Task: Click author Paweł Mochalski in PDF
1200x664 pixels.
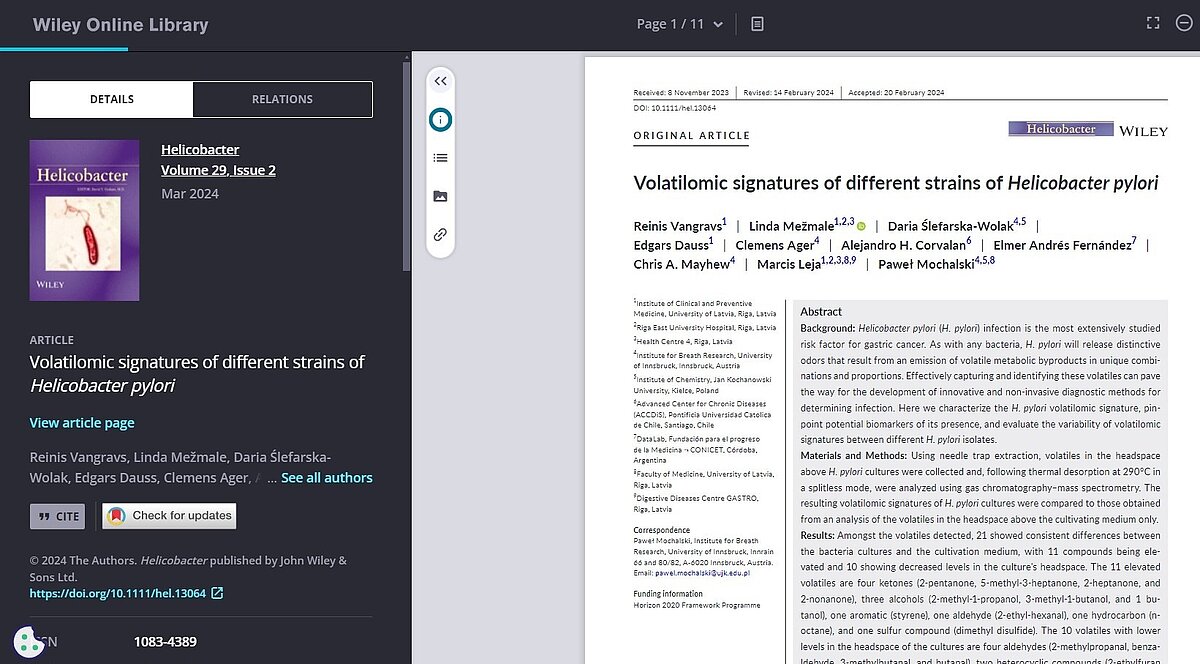Action: click(925, 265)
